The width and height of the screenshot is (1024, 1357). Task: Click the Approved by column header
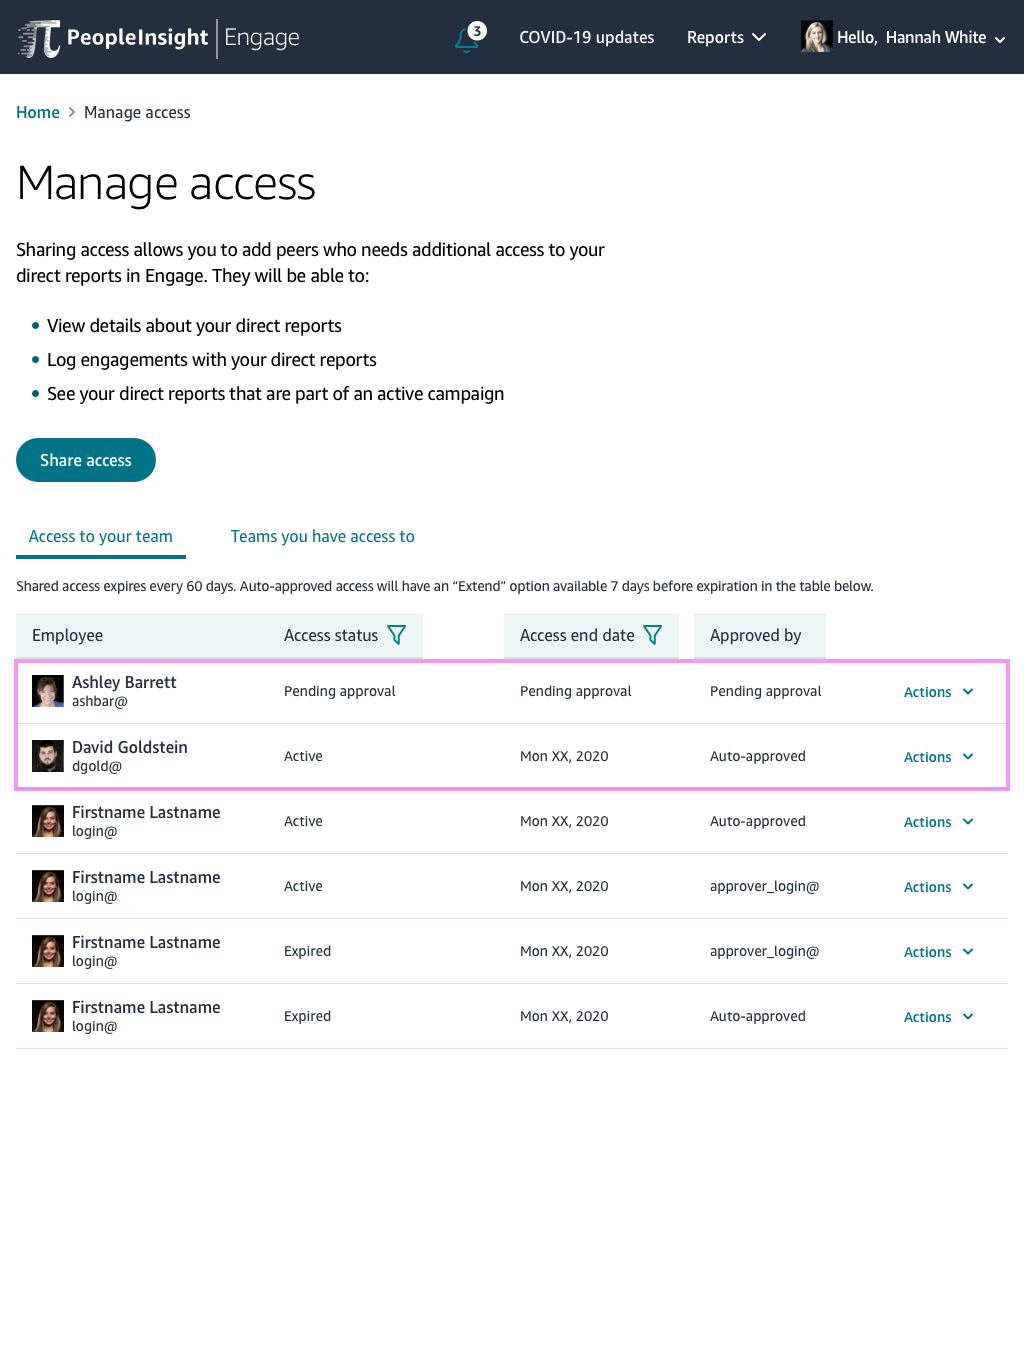pos(755,635)
